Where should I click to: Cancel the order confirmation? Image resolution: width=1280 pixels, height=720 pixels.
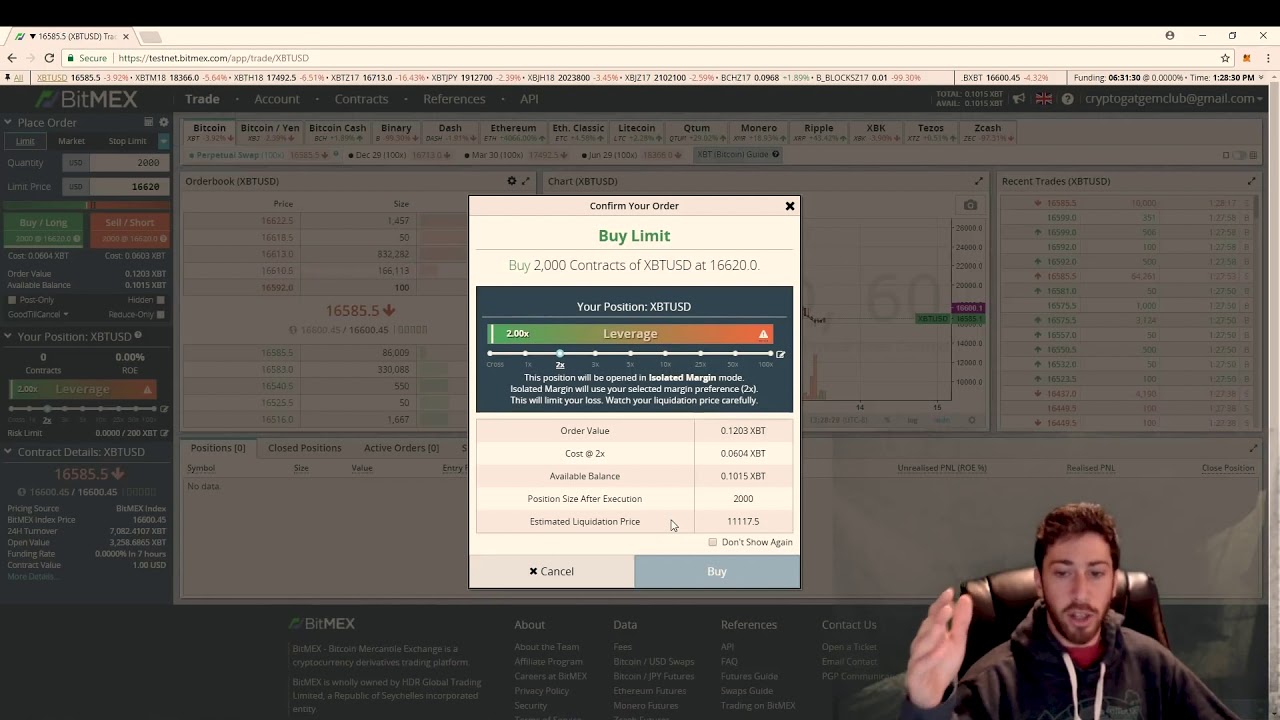pyautogui.click(x=552, y=571)
